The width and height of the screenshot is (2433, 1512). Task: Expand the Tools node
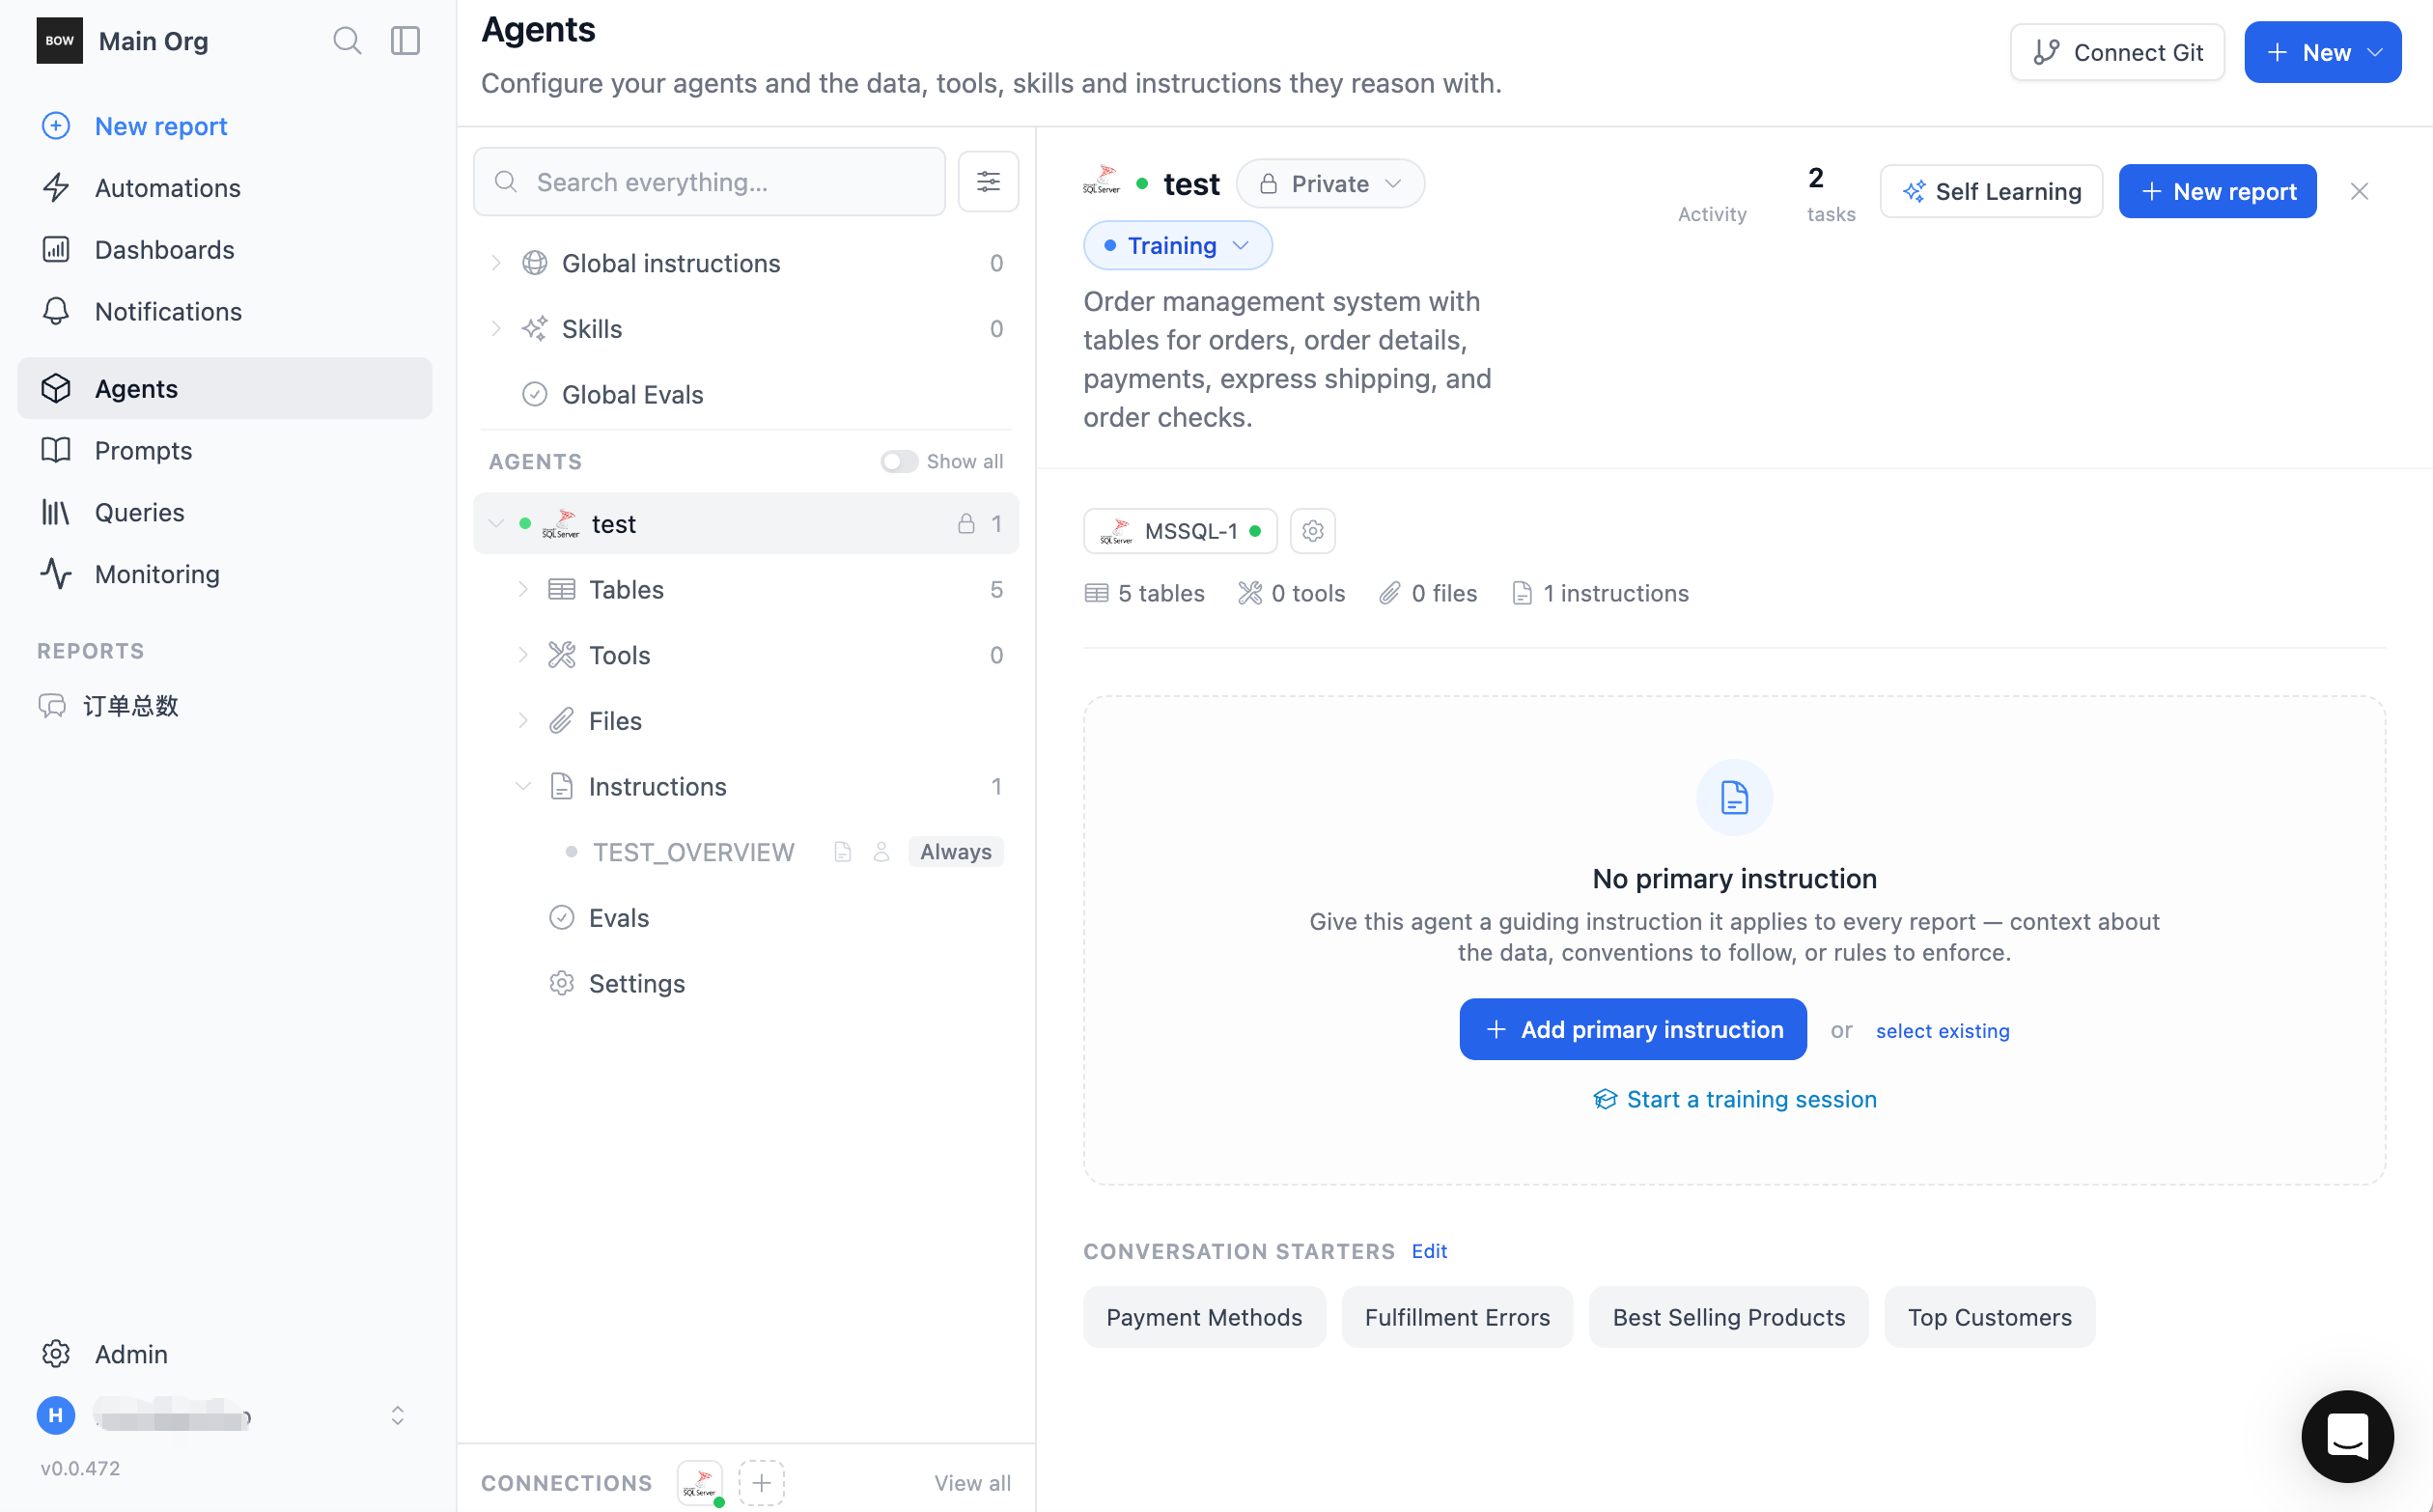point(523,655)
